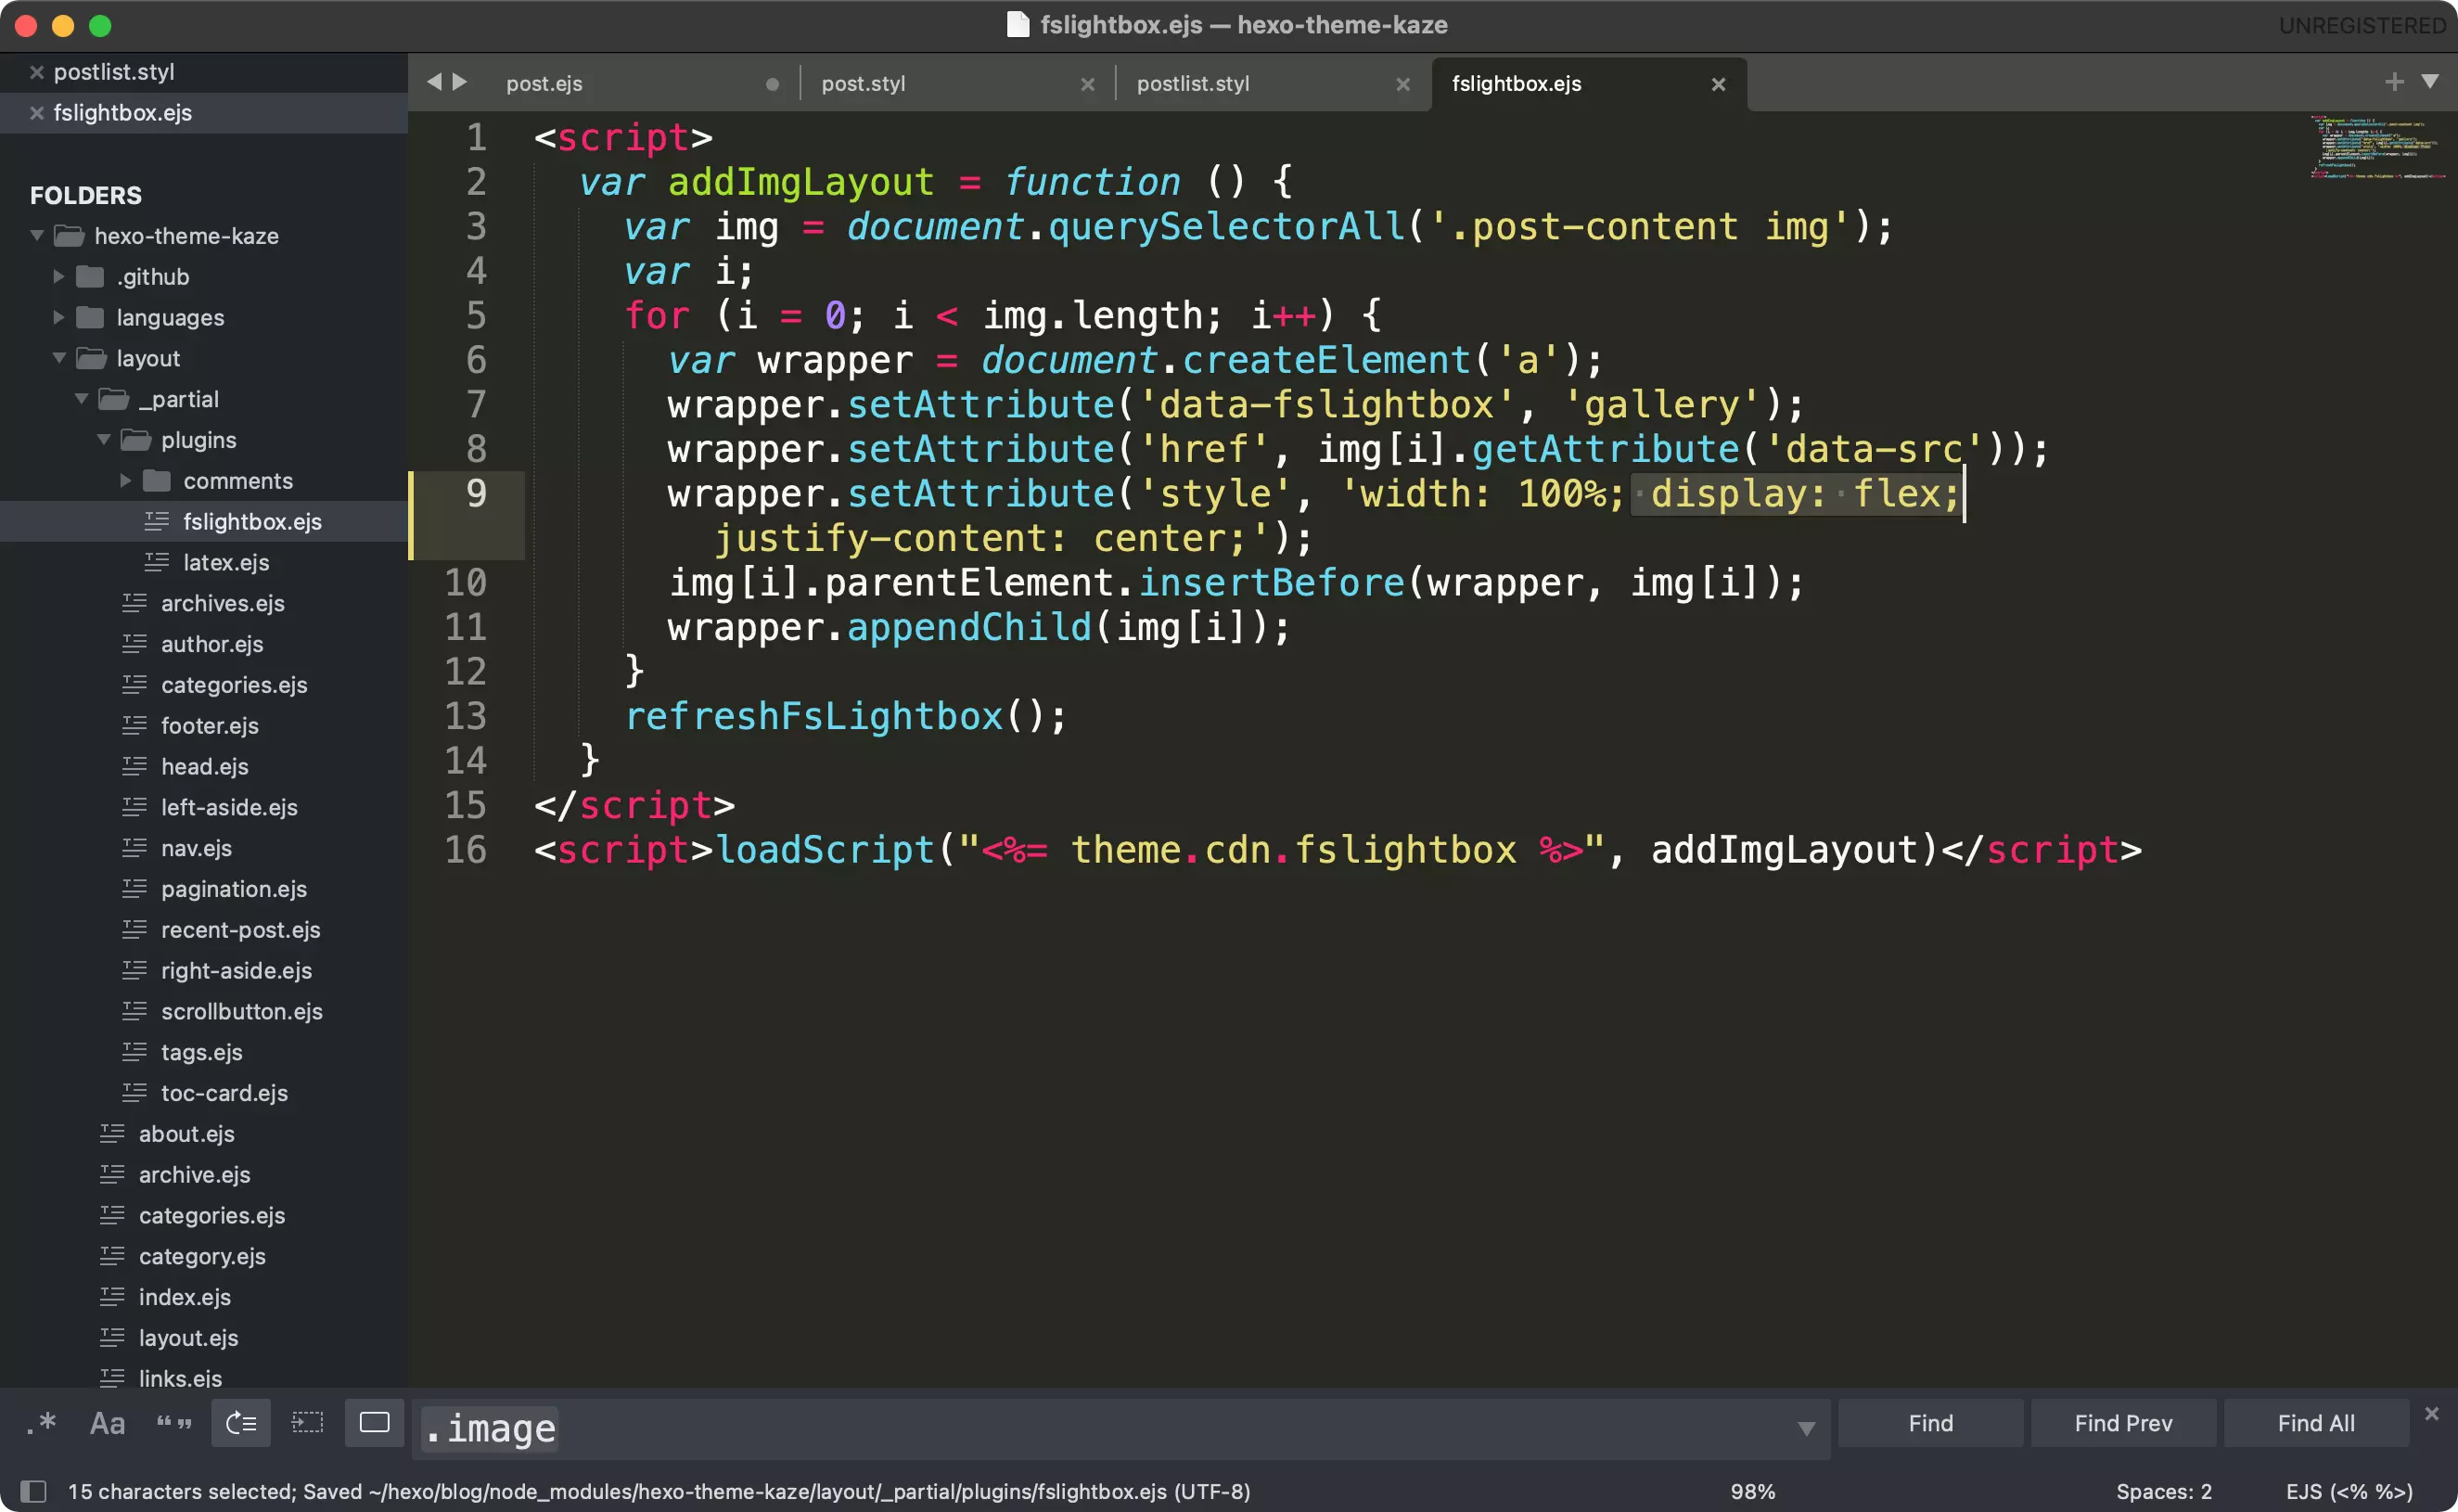2458x1512 pixels.
Task: Open the tab list dropdown arrow
Action: pyautogui.click(x=2430, y=82)
